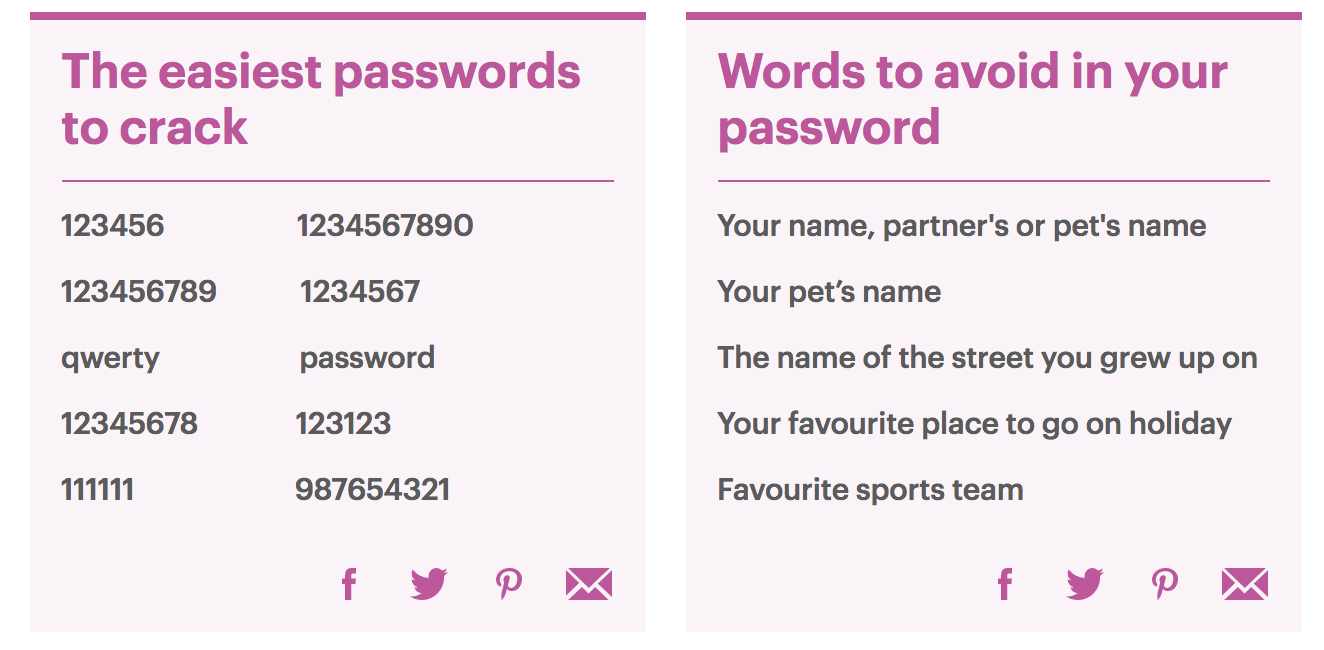Tweet the easiest passwords card
The image size is (1324, 650).
tap(429, 584)
